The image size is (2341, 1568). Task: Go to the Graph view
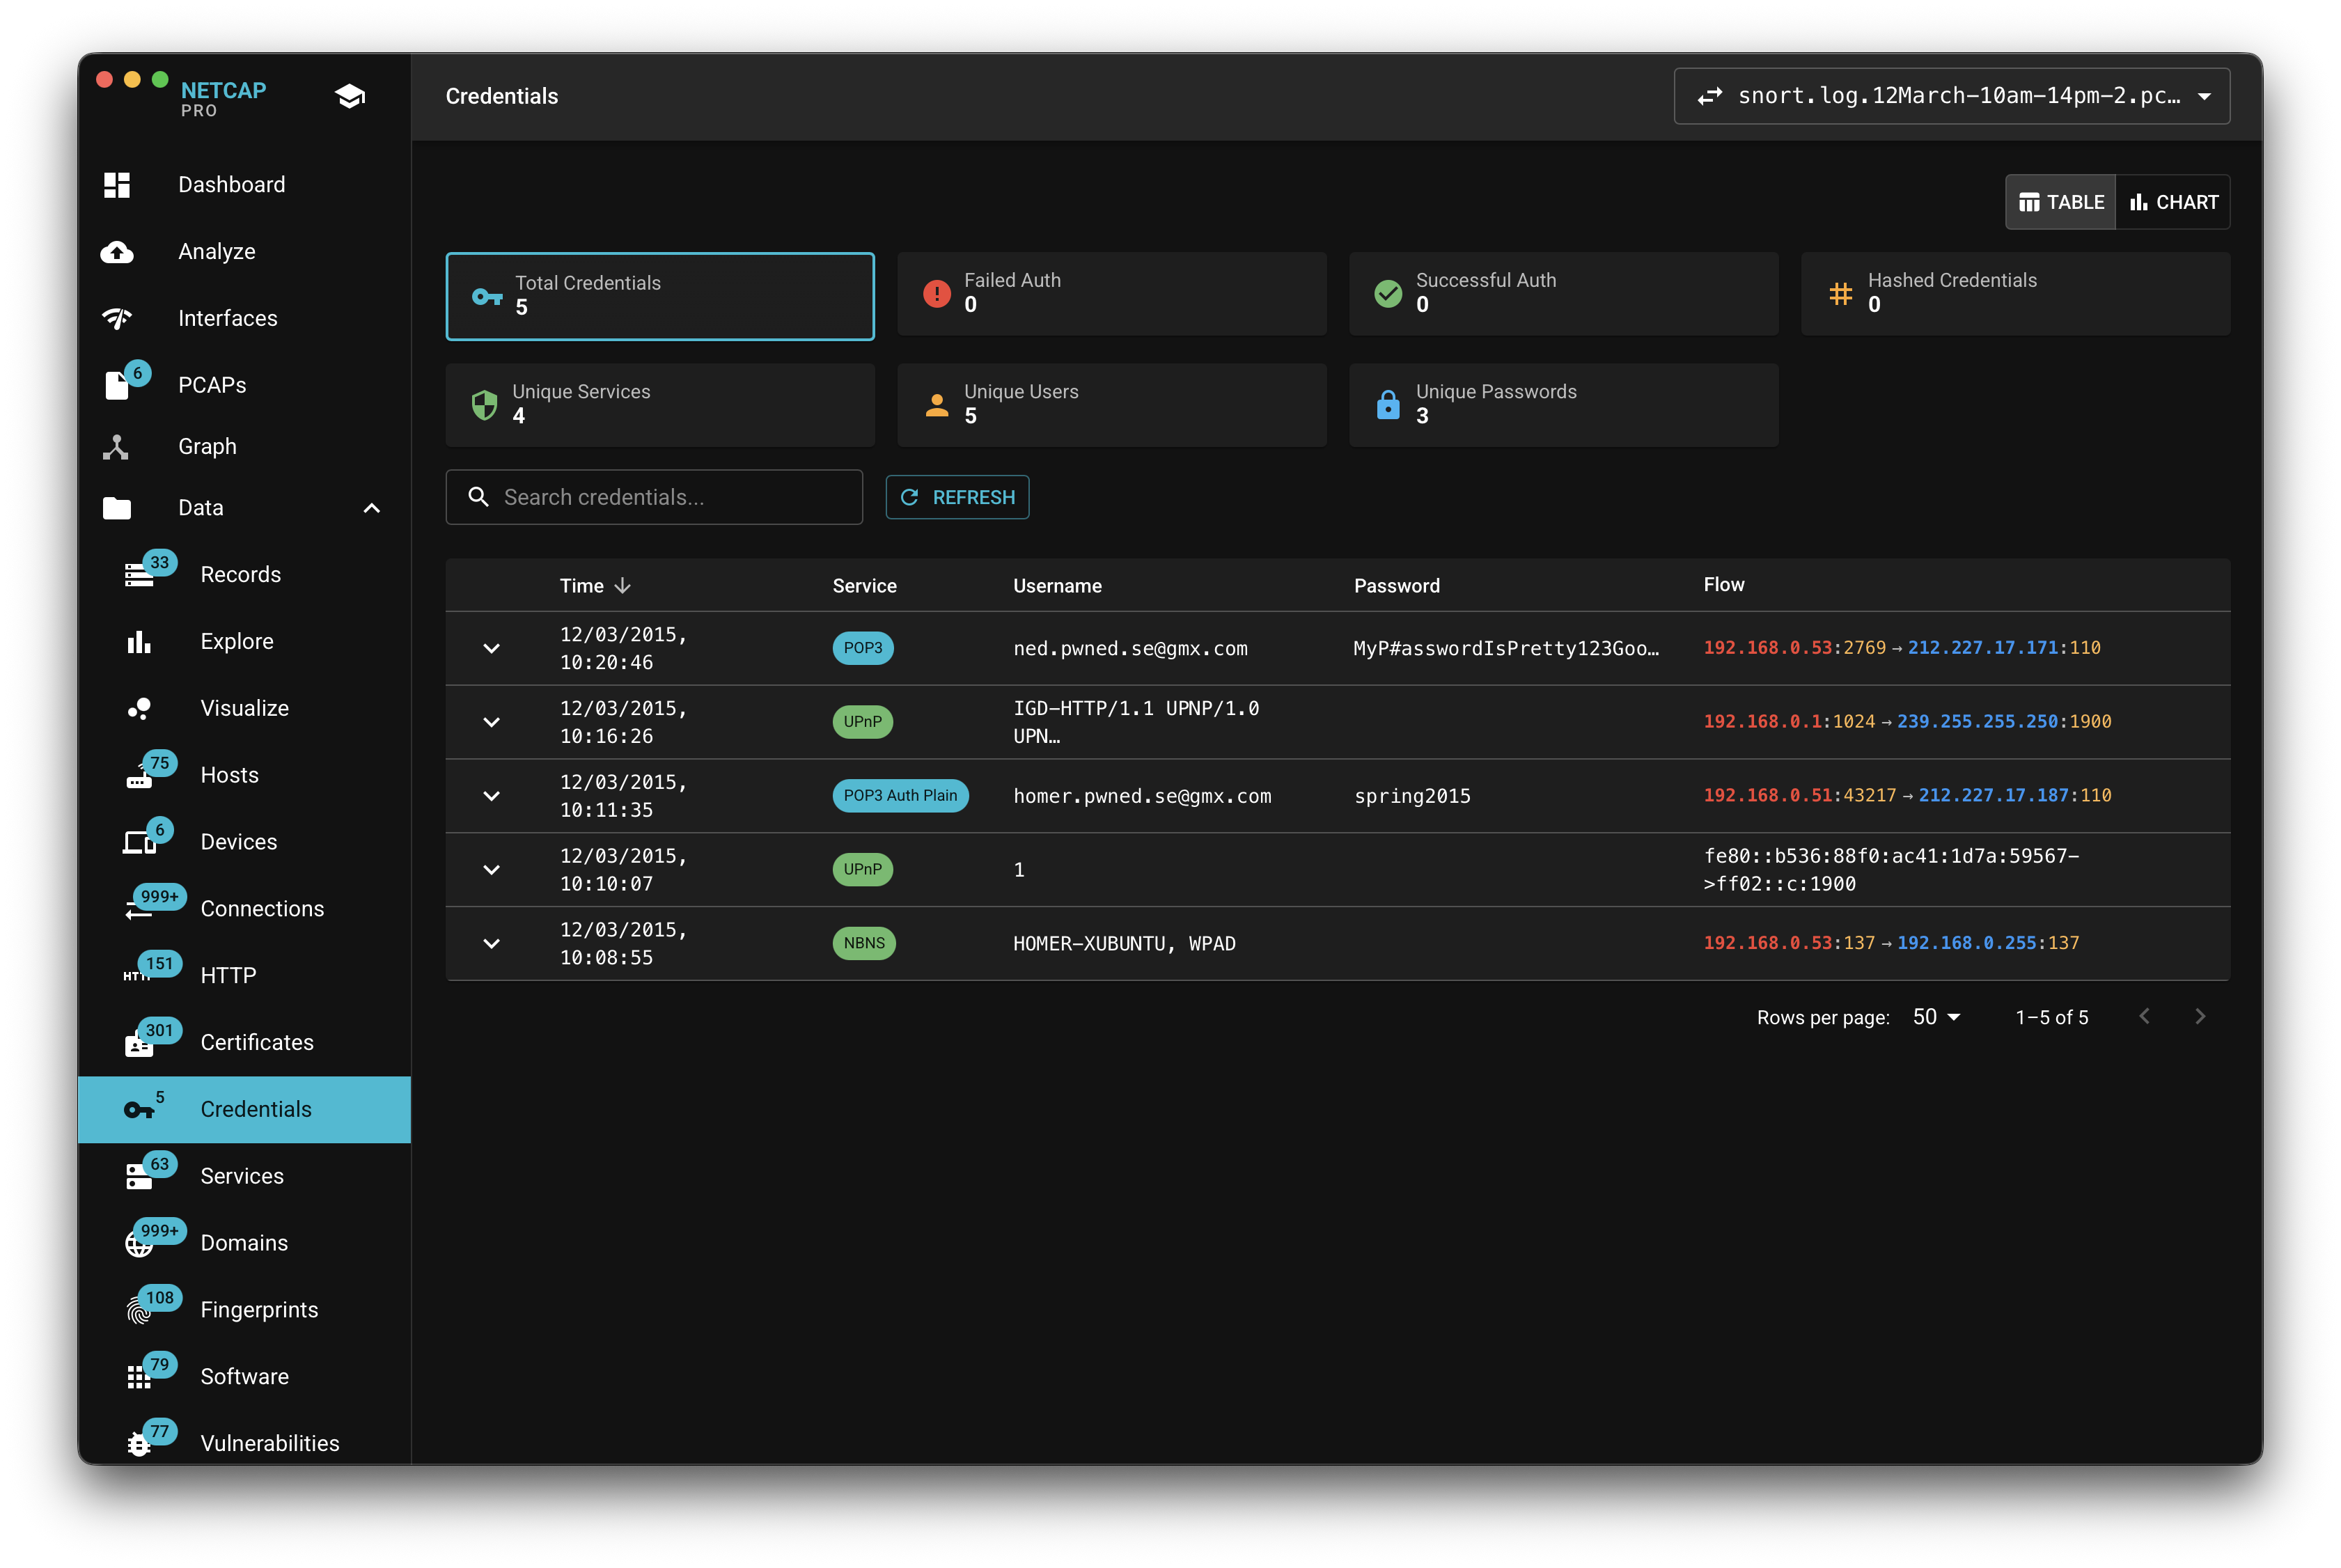[x=244, y=446]
